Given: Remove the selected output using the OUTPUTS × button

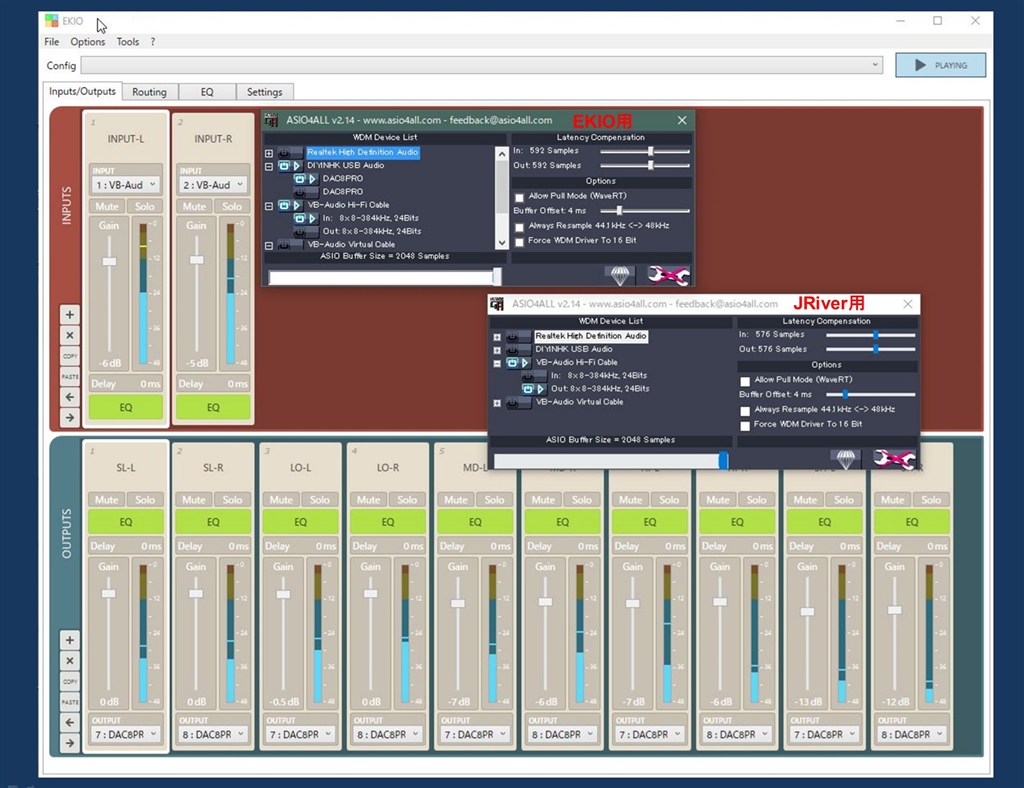Looking at the screenshot, I should [x=69, y=661].
